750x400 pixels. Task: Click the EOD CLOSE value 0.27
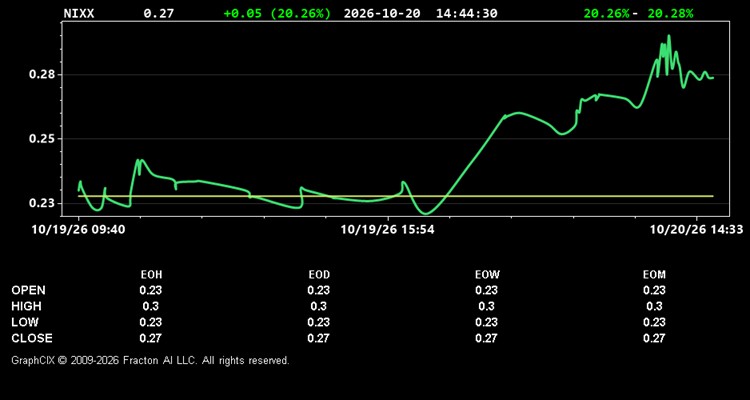(319, 338)
